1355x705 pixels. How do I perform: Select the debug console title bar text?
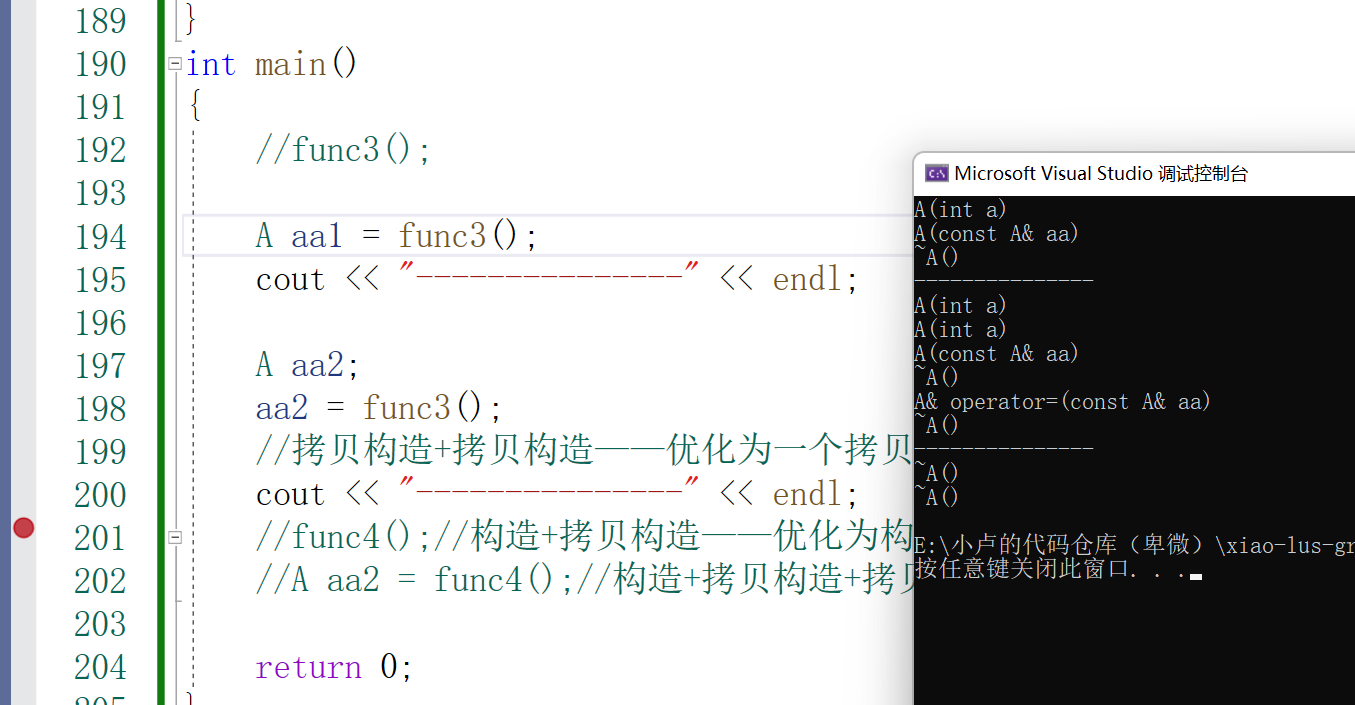click(1101, 173)
